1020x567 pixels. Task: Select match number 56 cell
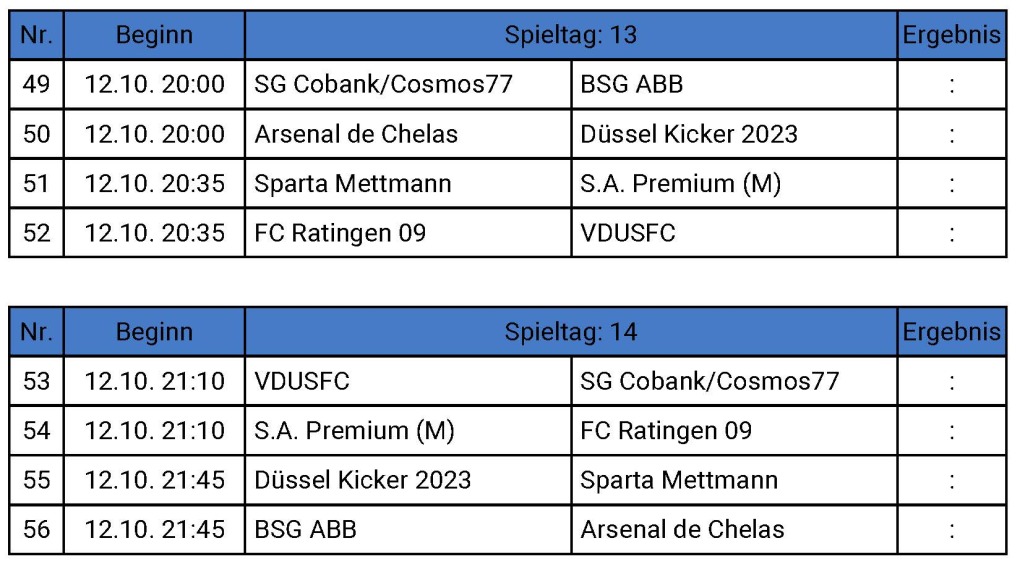pos(36,529)
